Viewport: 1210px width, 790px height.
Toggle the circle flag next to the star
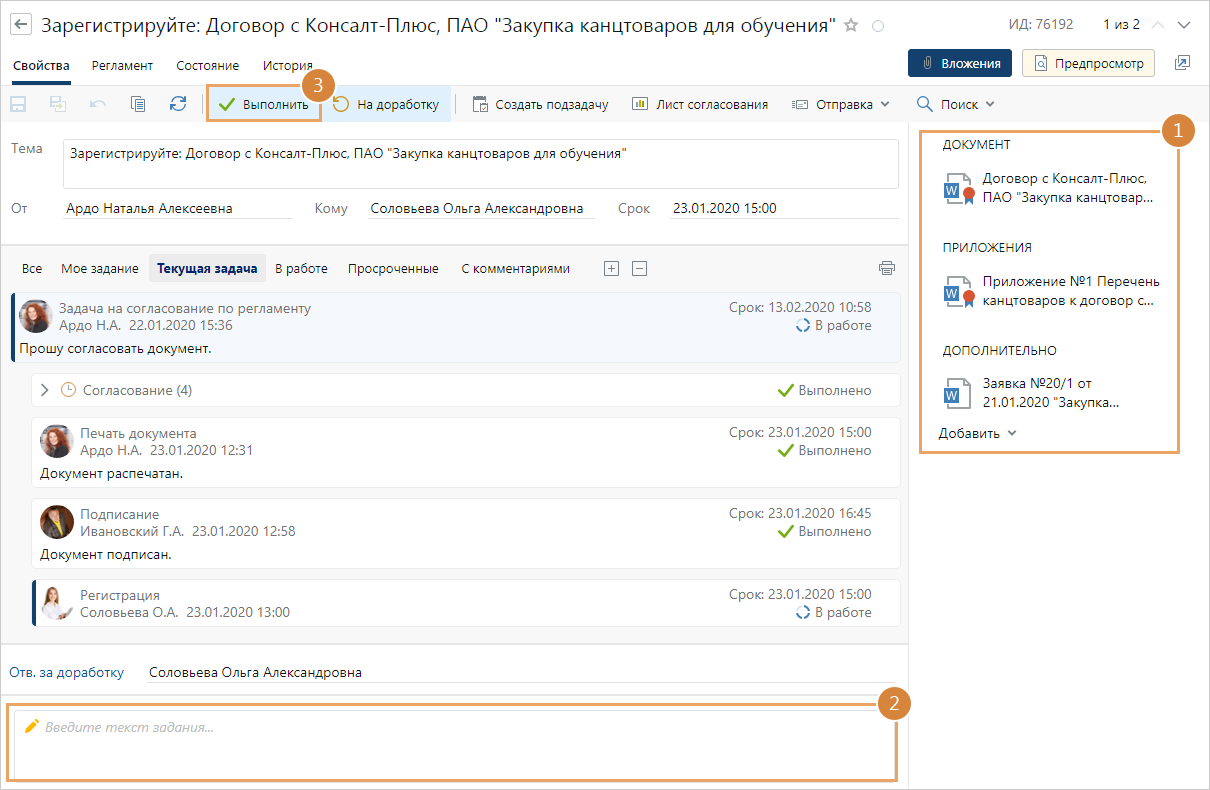[x=878, y=26]
